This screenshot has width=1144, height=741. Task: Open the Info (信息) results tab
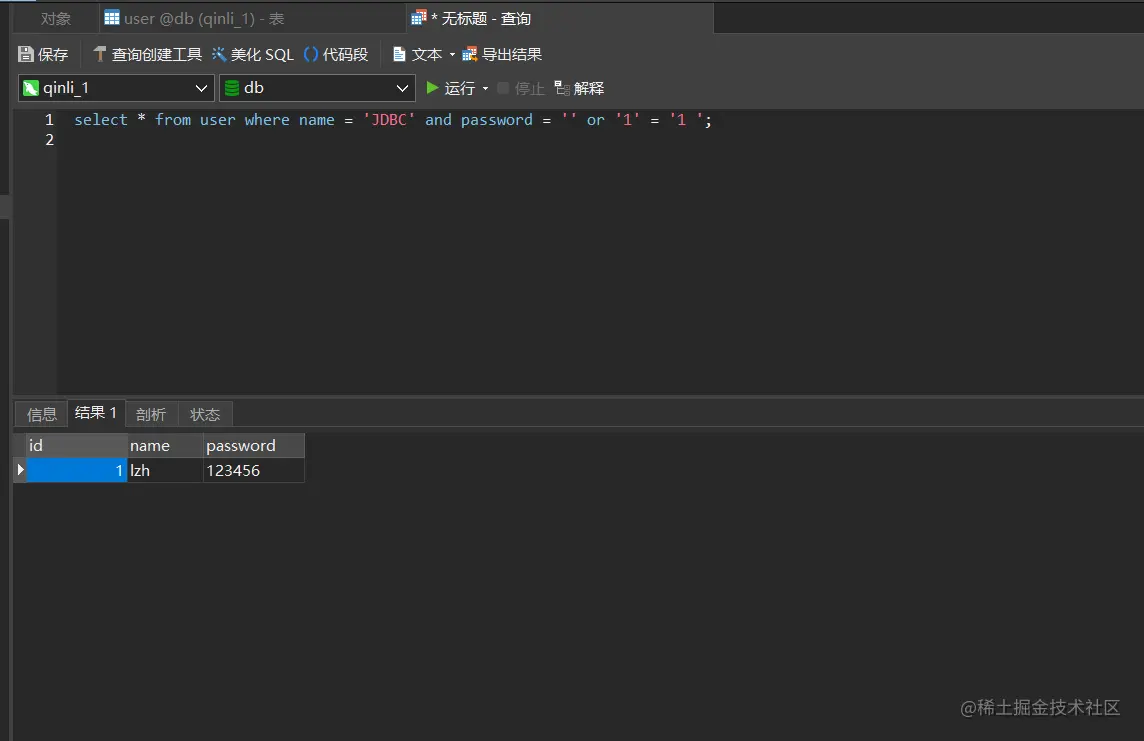(x=42, y=414)
